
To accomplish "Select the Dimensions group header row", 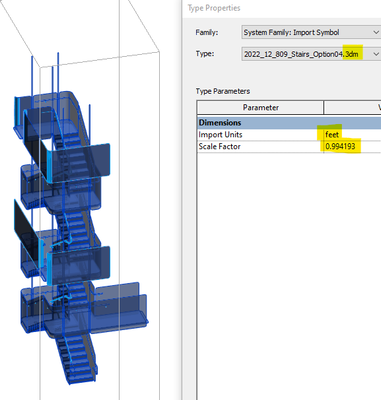I will click(289, 122).
